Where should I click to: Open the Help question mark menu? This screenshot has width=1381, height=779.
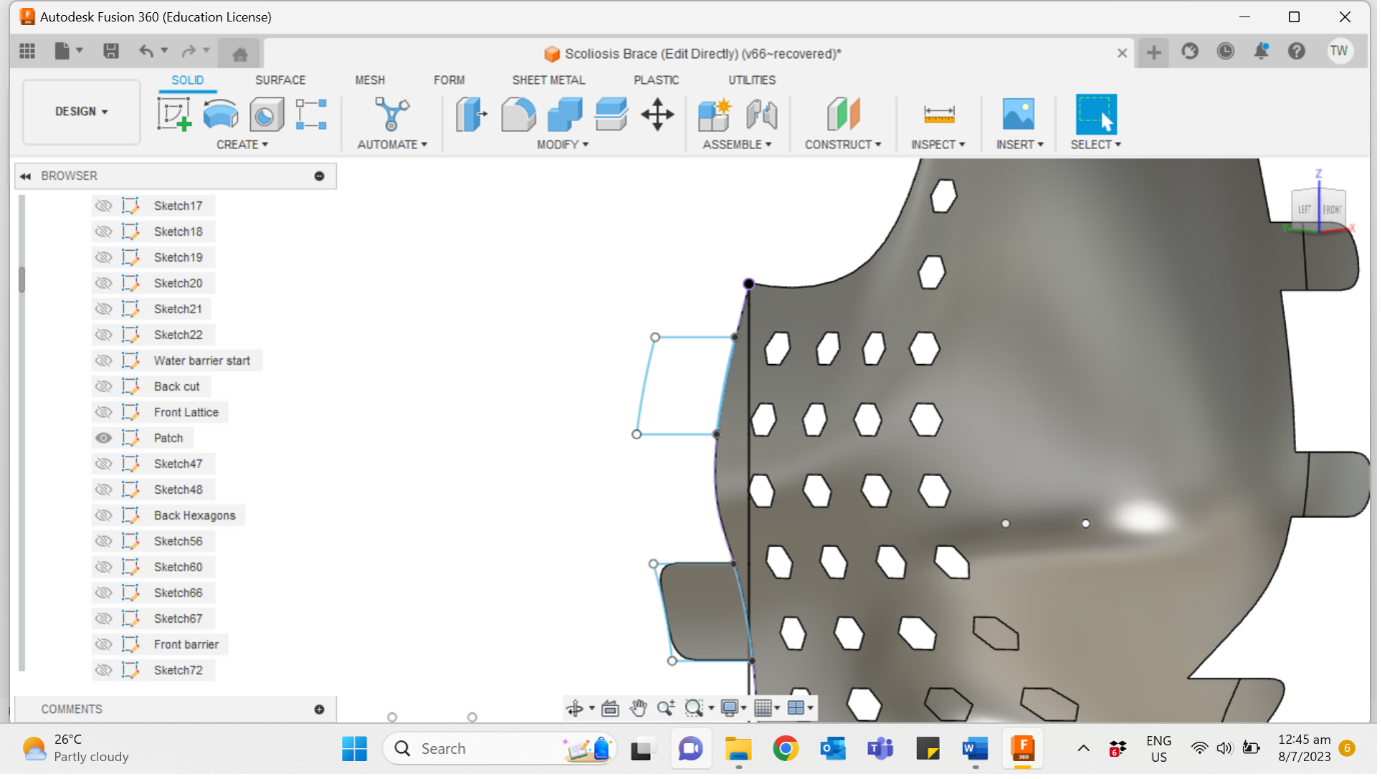point(1297,51)
